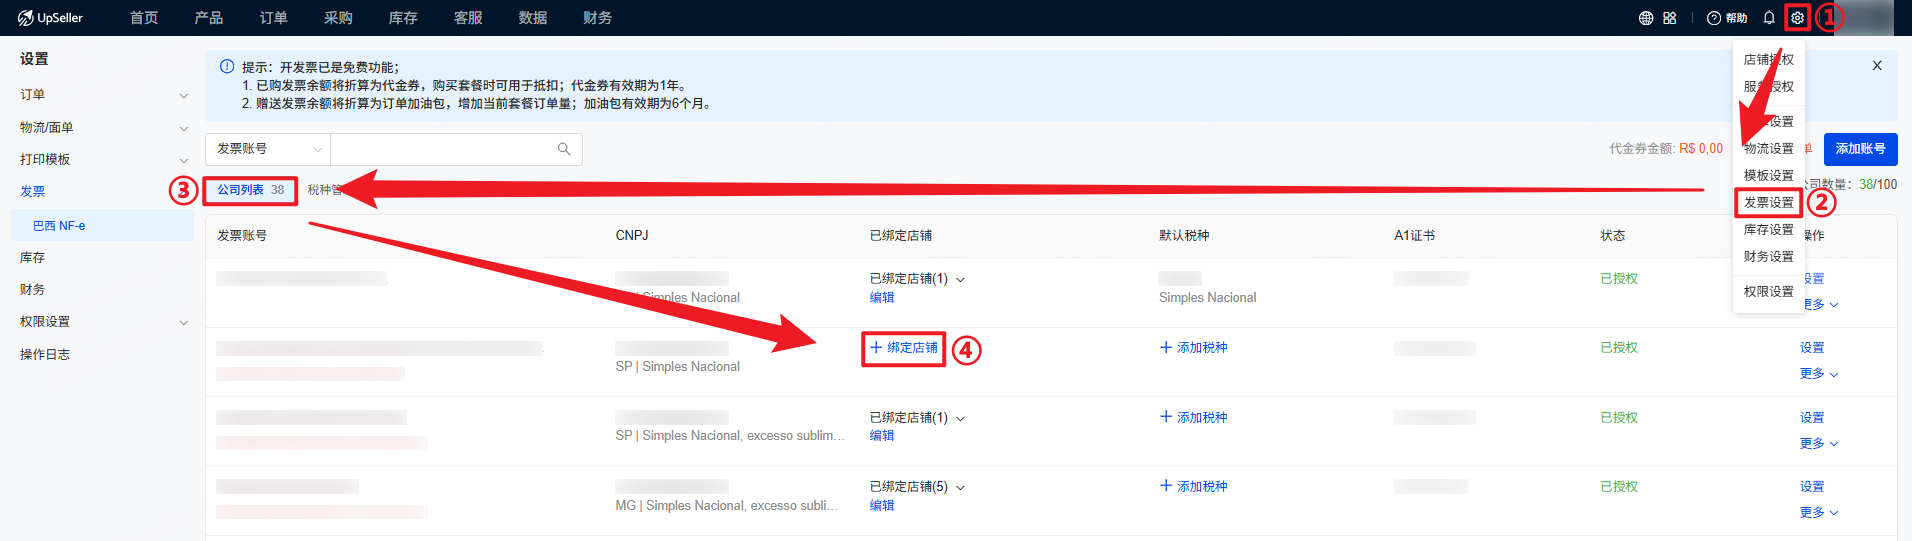This screenshot has width=1912, height=541.
Task: Click the invoice account search input field
Action: (440, 149)
